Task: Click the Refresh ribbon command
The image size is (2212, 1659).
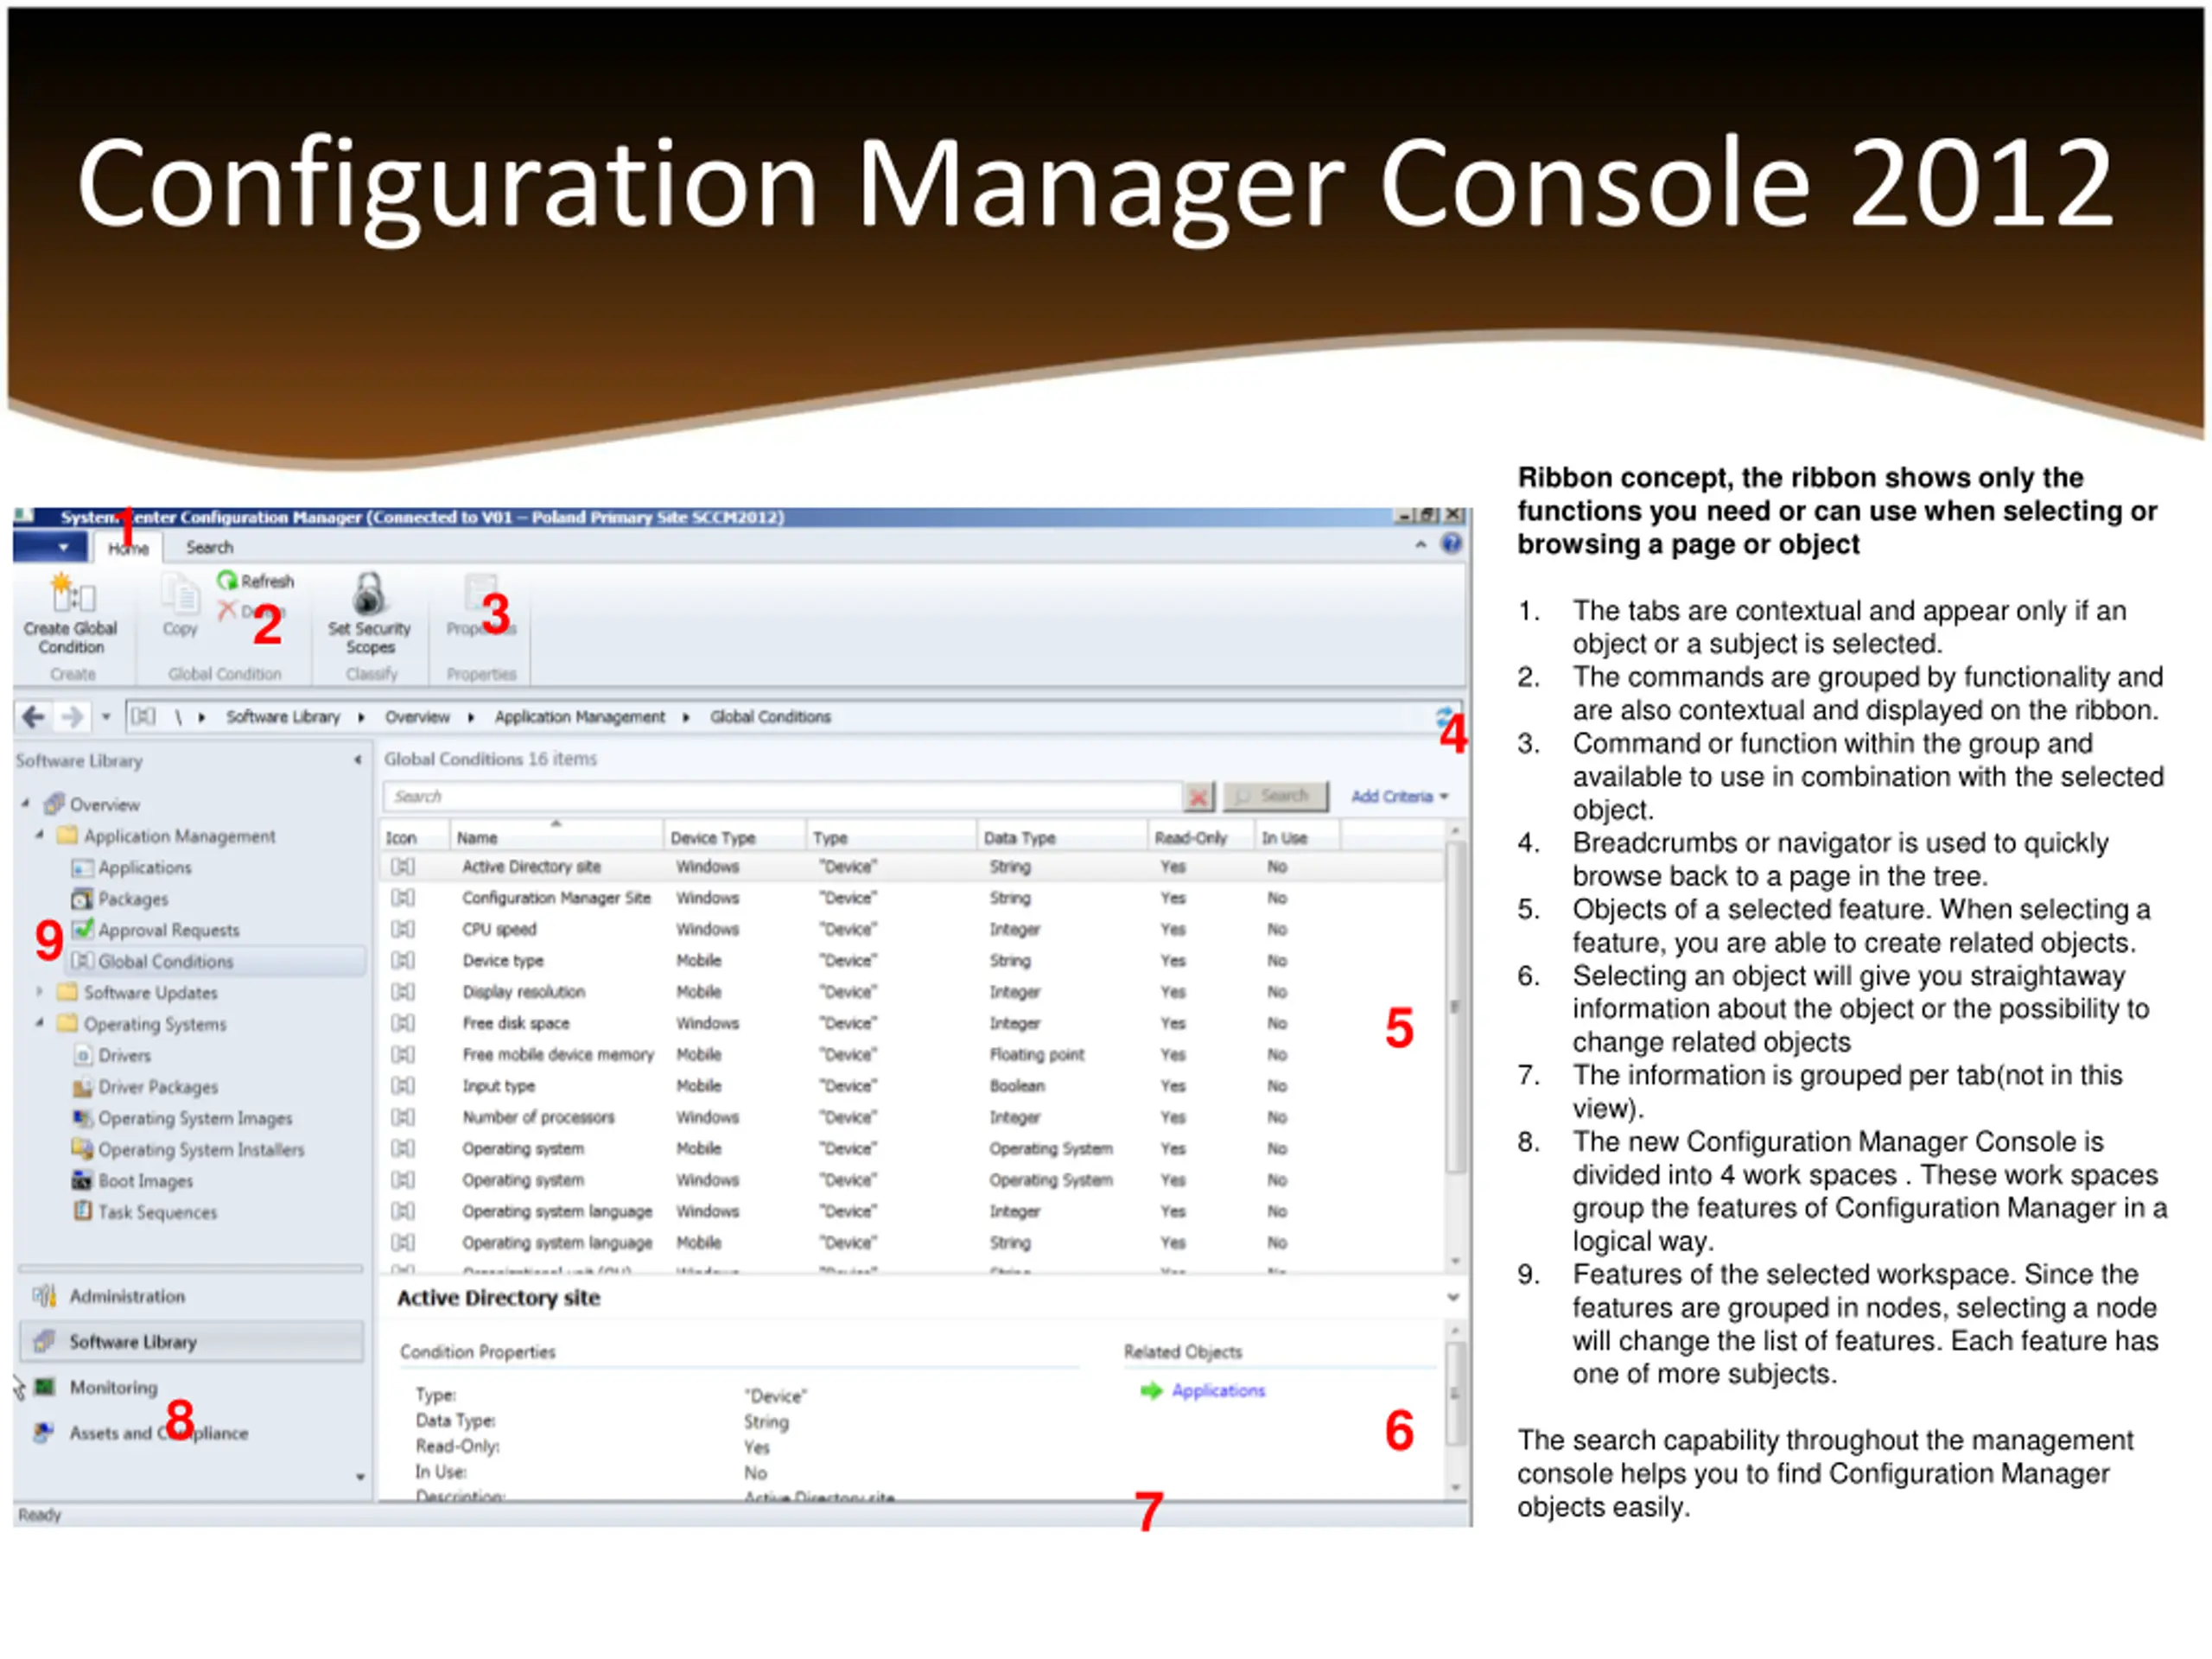Action: 256,581
